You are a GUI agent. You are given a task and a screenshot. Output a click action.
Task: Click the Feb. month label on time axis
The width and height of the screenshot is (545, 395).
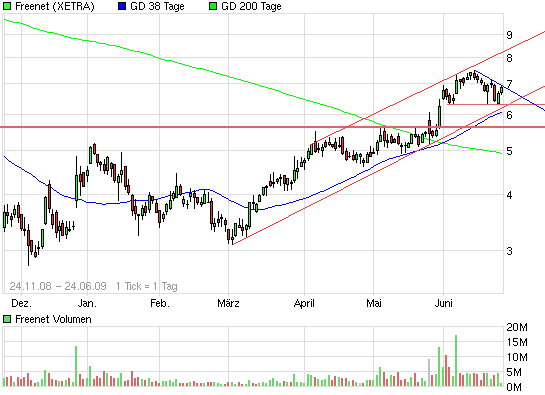[160, 303]
